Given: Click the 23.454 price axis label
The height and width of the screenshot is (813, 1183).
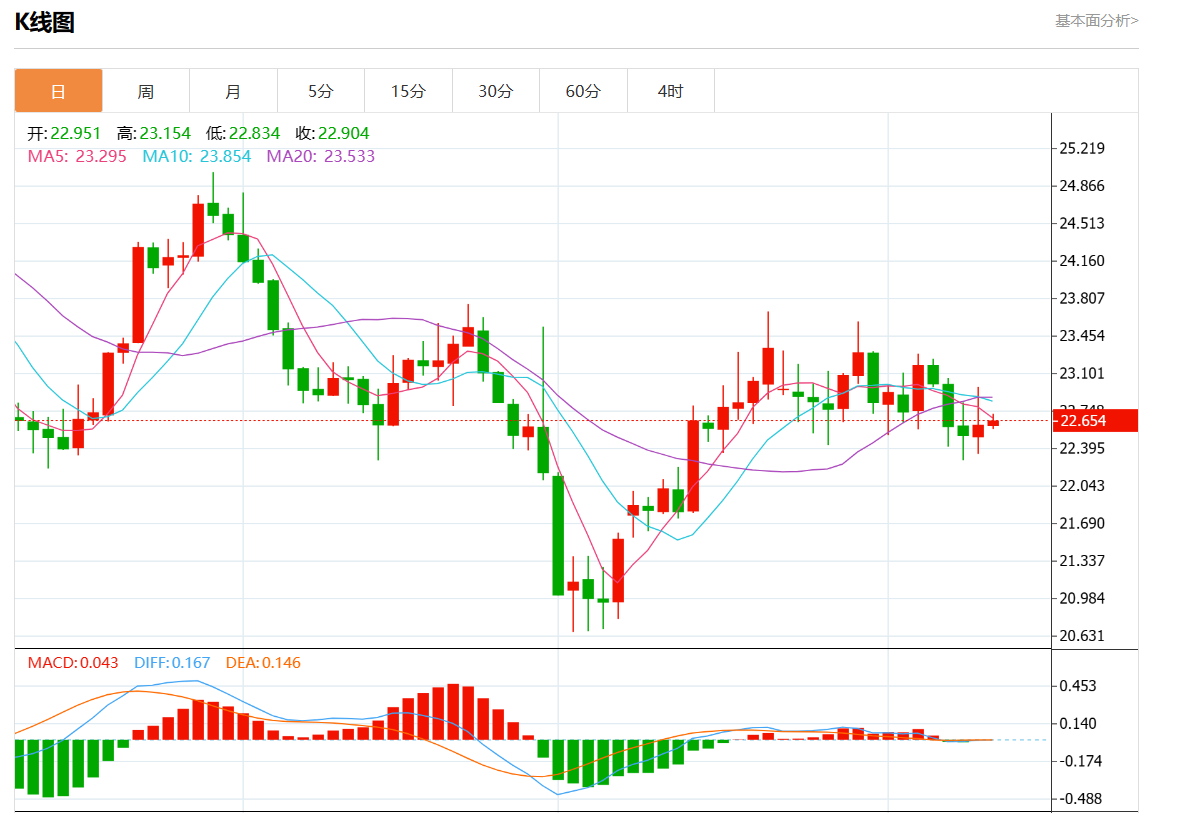Looking at the screenshot, I should [x=1082, y=336].
